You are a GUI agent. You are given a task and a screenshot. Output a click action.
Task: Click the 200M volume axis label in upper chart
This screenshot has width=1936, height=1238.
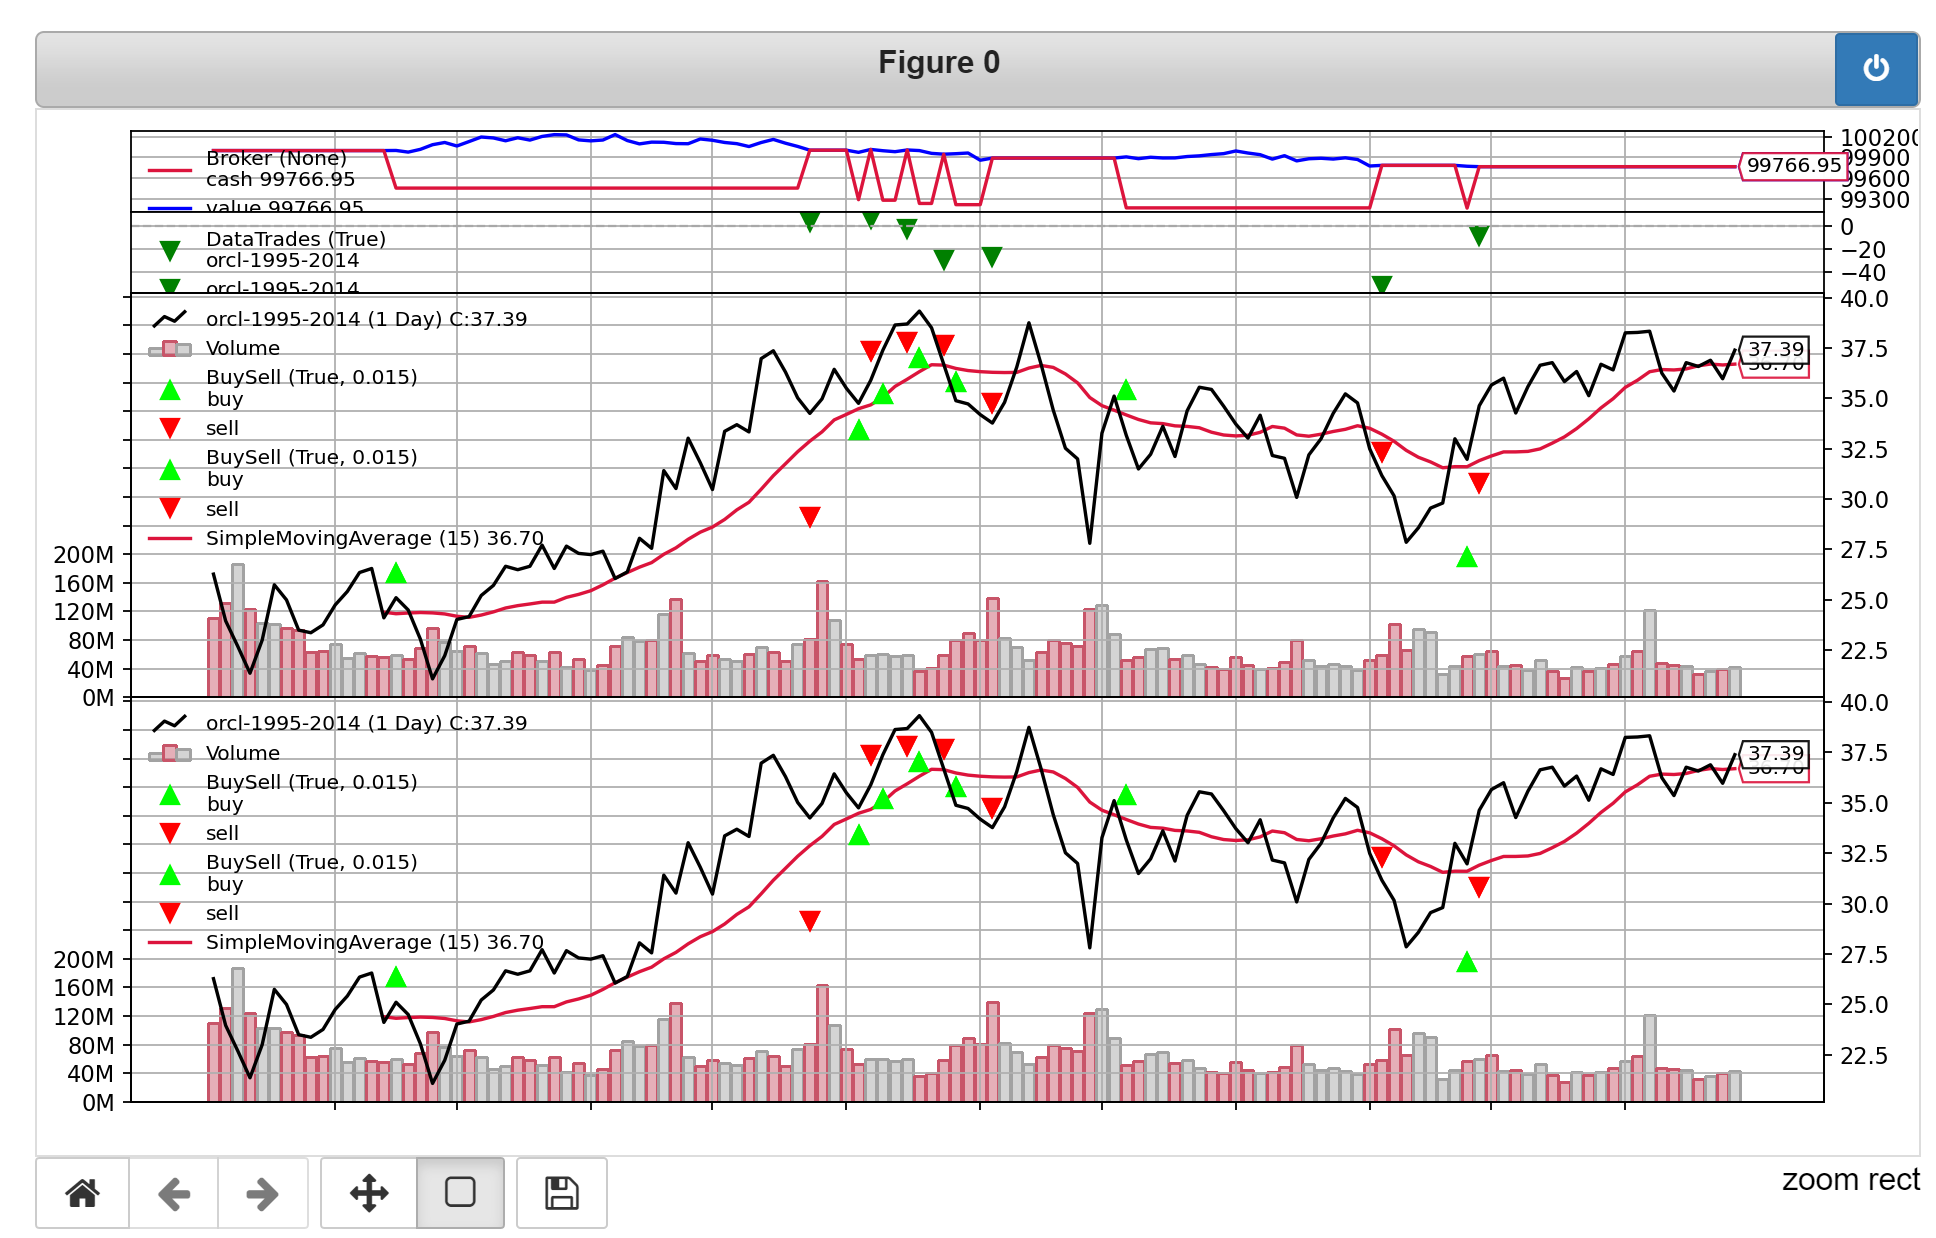coord(84,555)
